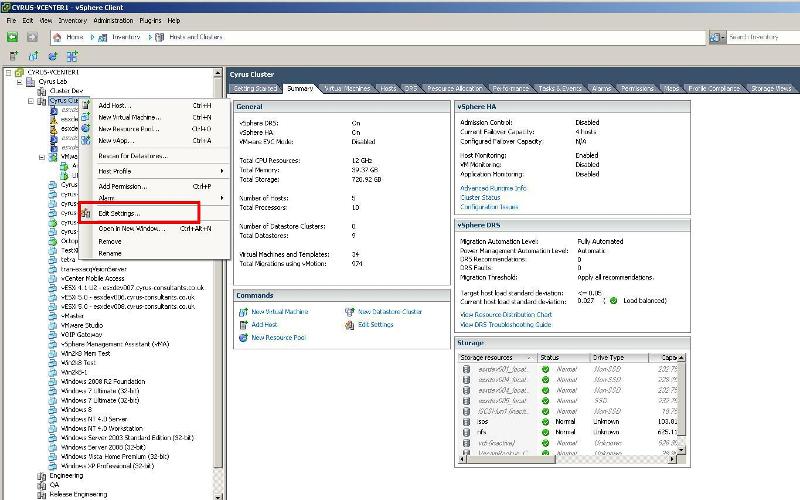This screenshot has height=500, width=800.
Task: Switch to the Virtual Machines tab
Action: 347,89
